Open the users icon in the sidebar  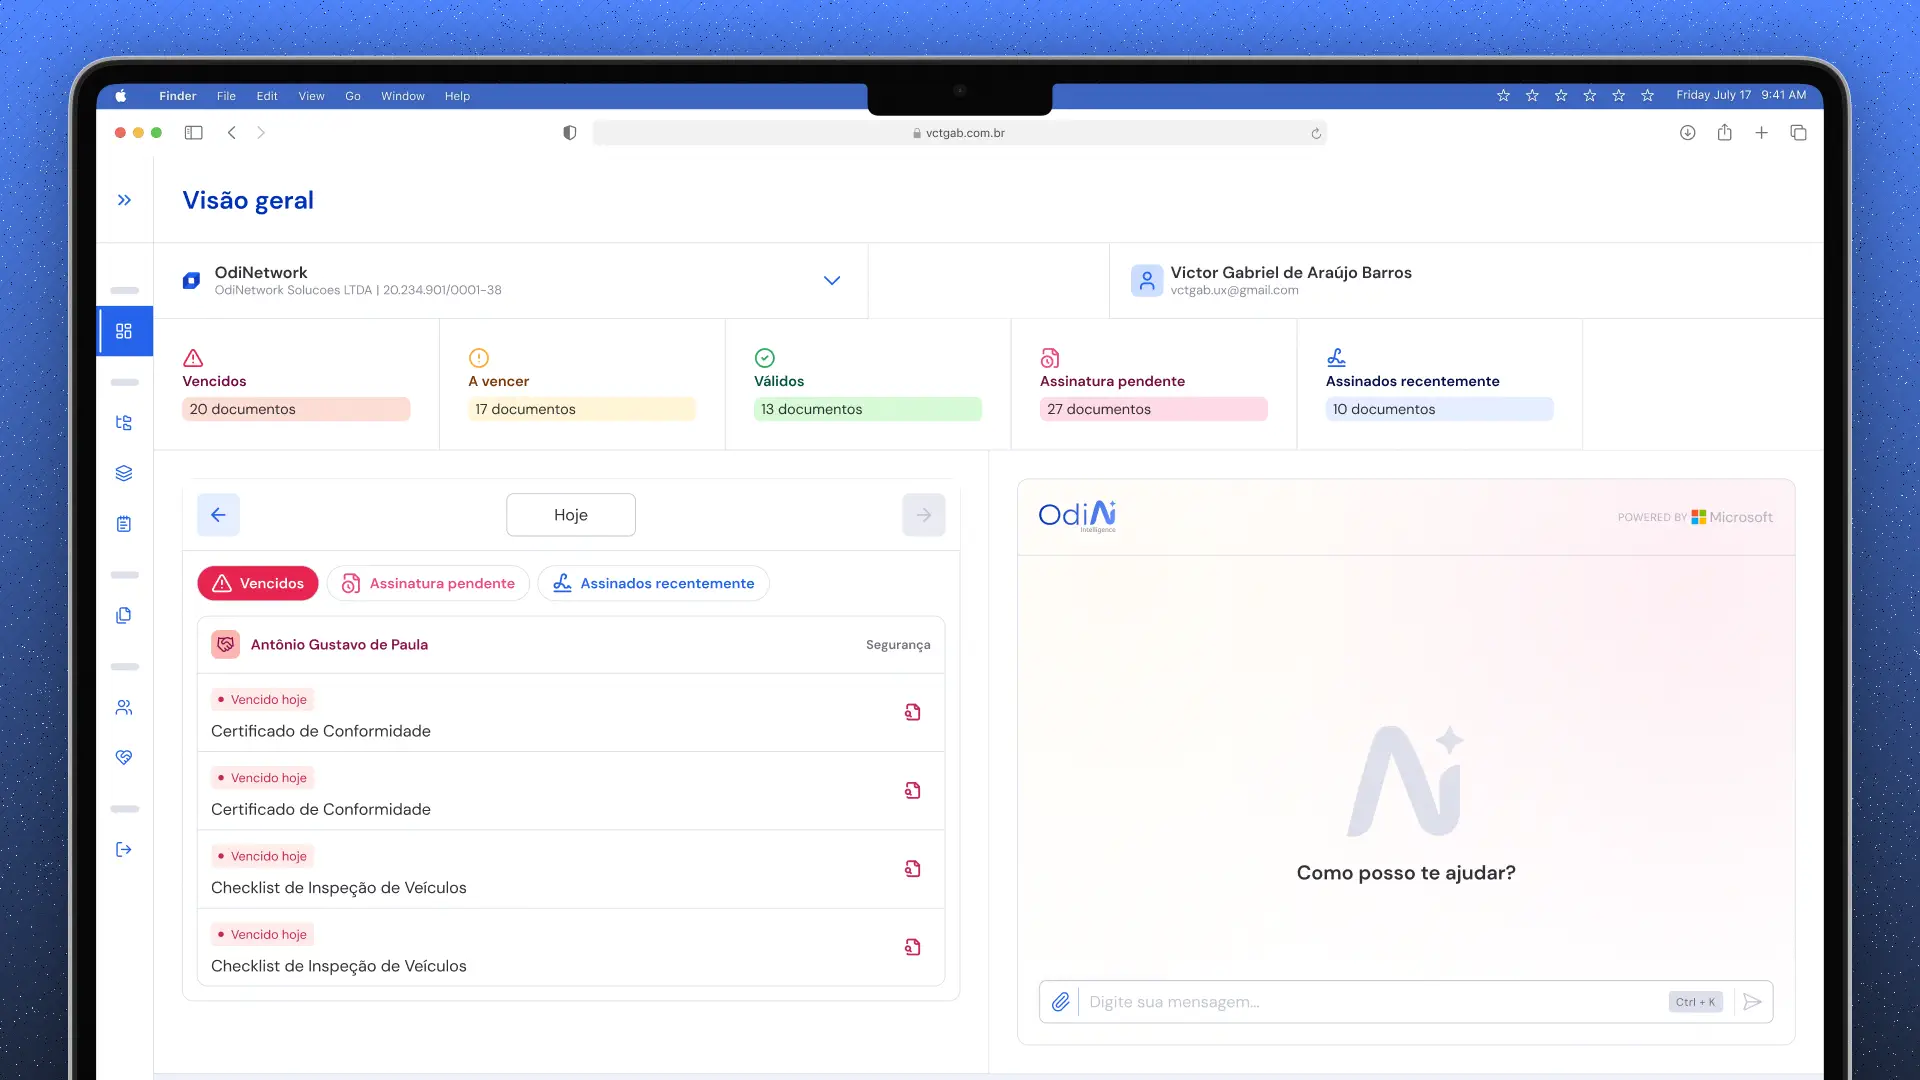(124, 707)
